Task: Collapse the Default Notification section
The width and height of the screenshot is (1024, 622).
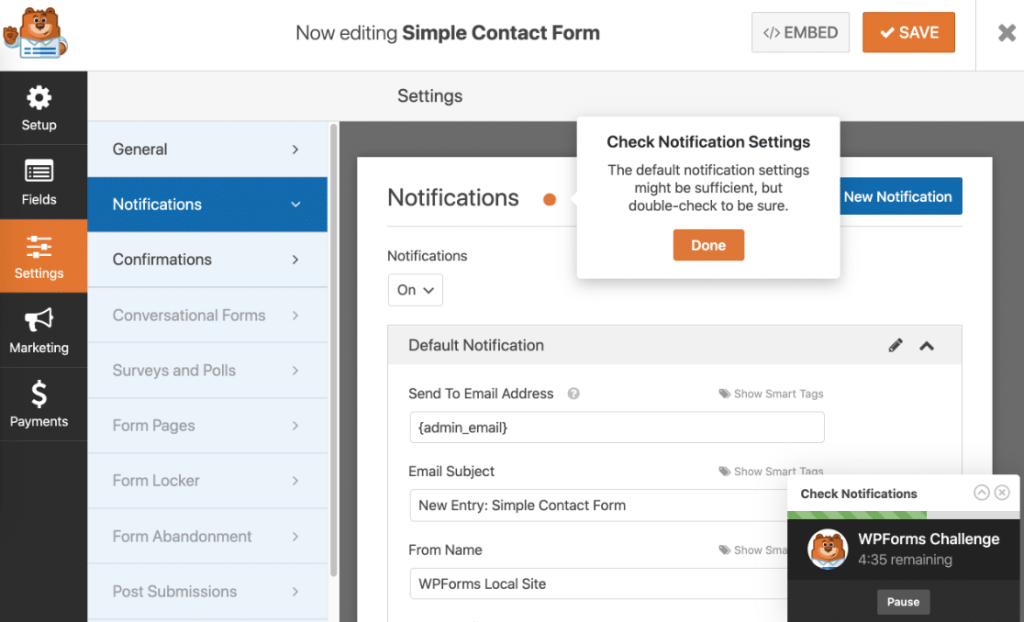Action: 927,345
